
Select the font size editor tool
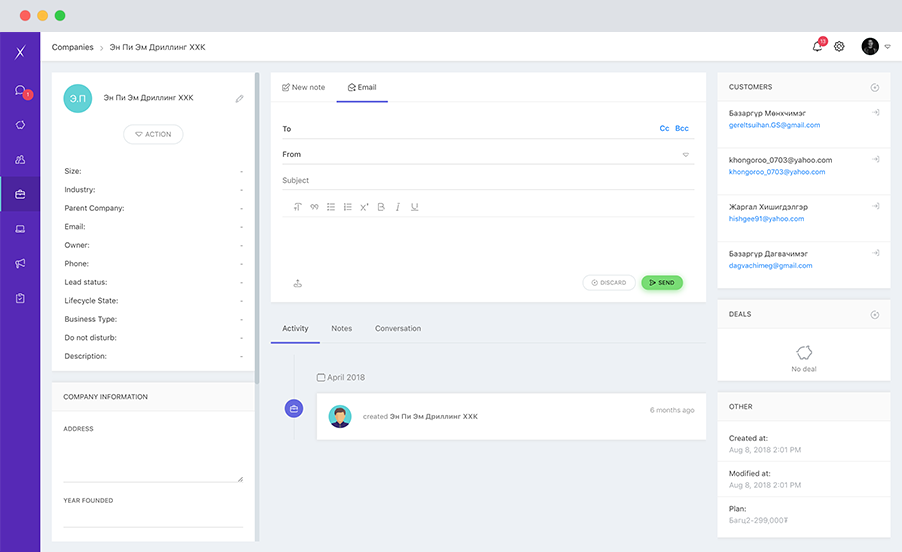297,207
